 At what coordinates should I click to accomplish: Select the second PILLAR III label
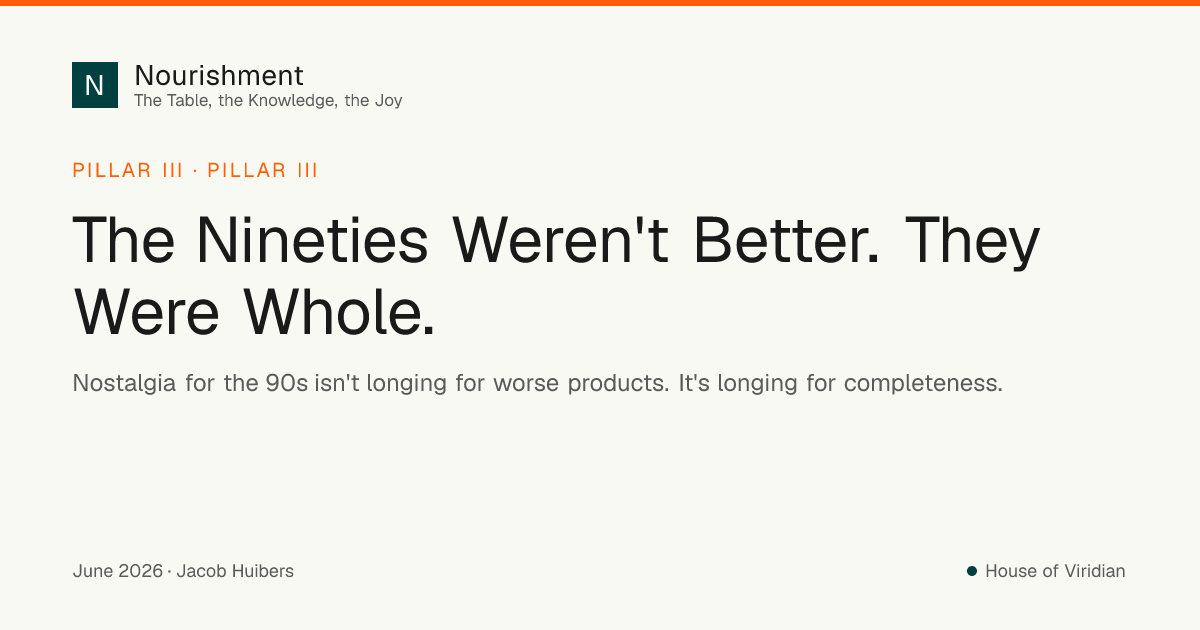click(x=263, y=170)
